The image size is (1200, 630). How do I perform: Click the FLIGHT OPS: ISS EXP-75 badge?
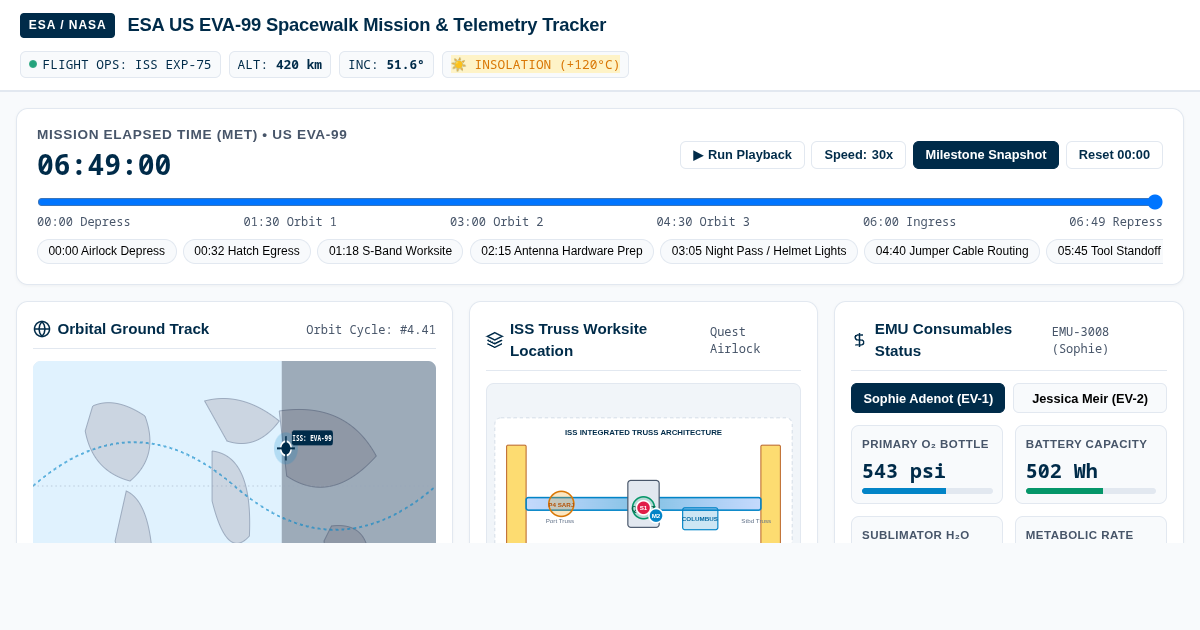[120, 65]
